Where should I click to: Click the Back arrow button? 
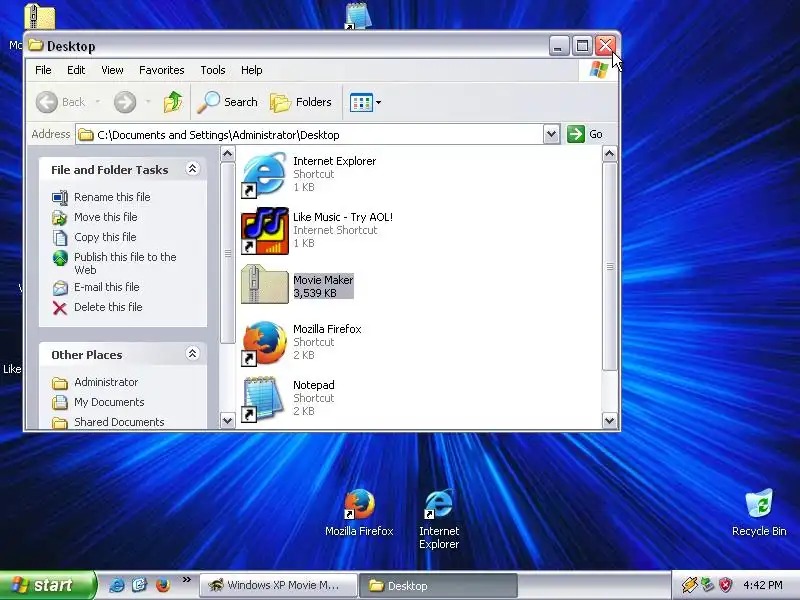click(x=47, y=102)
